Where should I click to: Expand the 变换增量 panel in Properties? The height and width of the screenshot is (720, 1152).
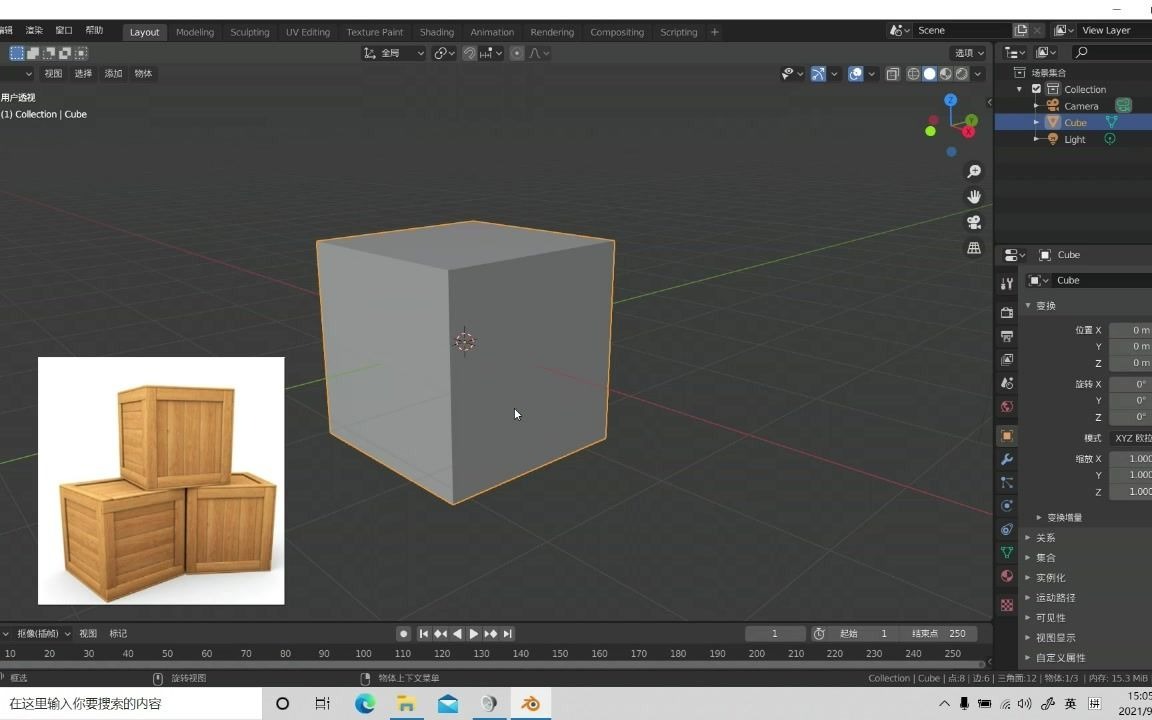pyautogui.click(x=1065, y=517)
